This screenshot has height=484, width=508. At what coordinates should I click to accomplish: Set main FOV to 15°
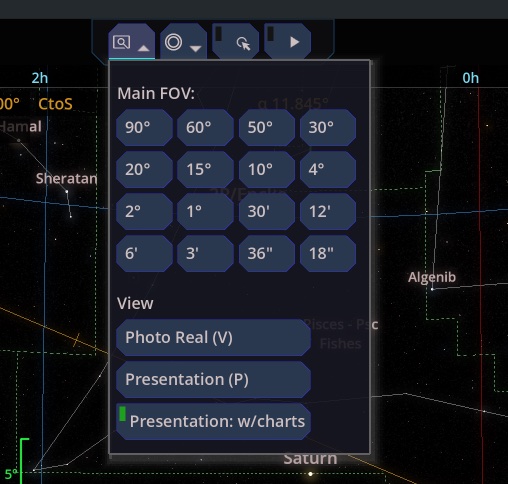pos(205,169)
